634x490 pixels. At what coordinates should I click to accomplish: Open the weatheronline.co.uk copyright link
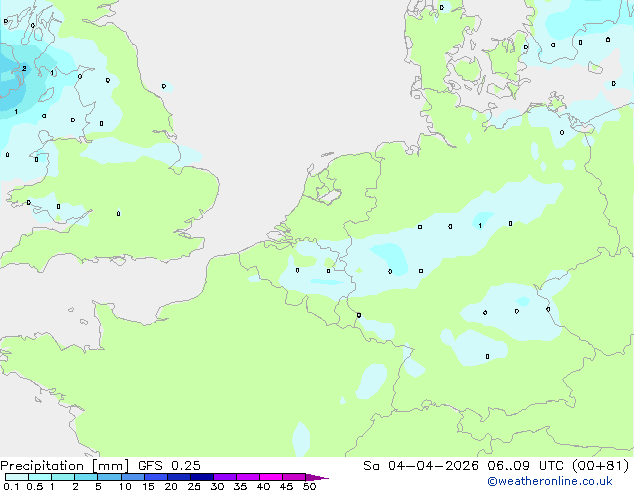point(550,481)
